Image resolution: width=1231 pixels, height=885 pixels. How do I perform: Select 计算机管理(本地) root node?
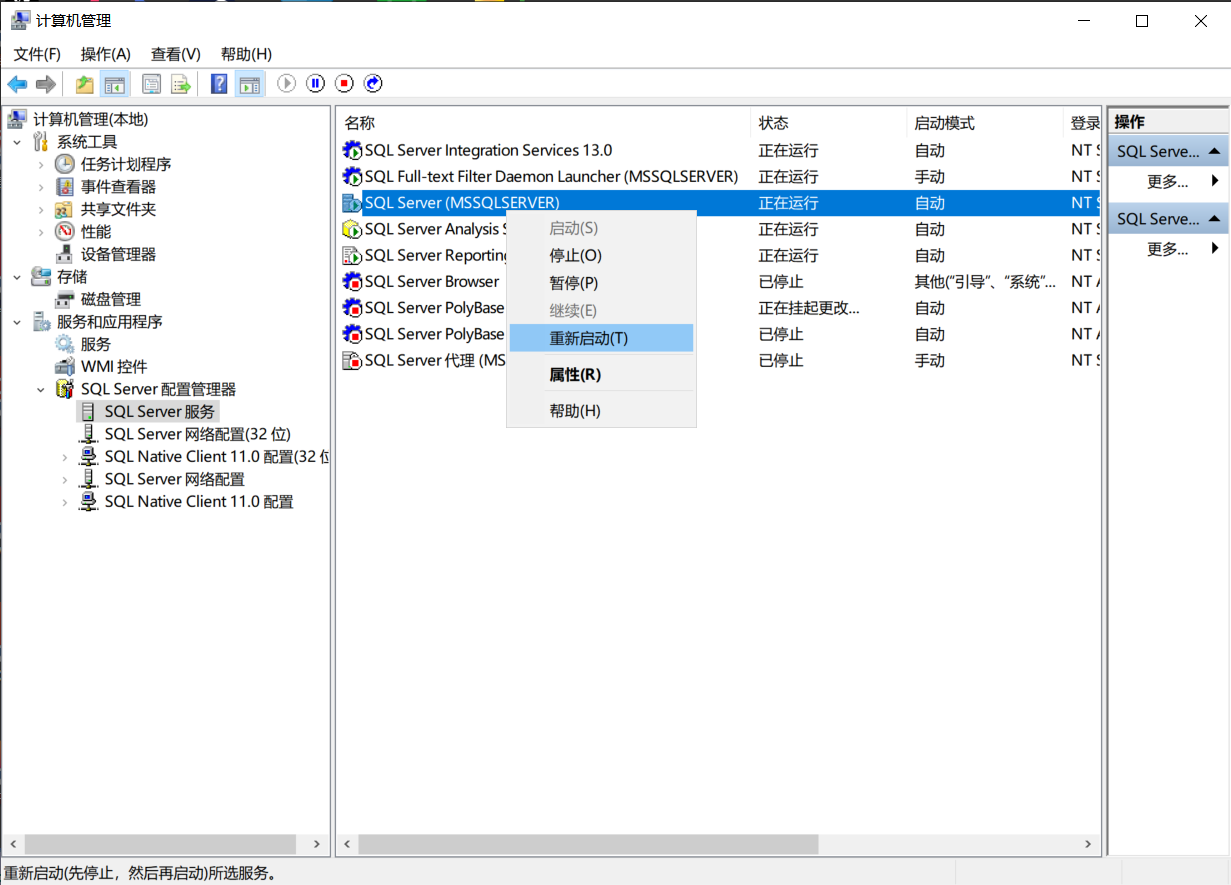pyautogui.click(x=90, y=120)
